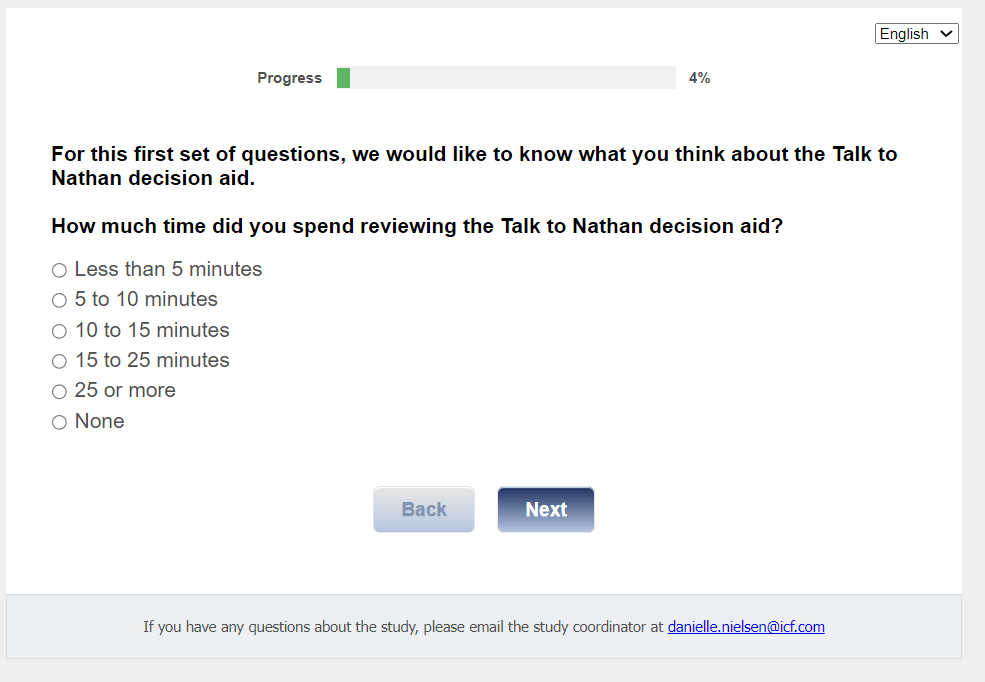Screen dimensions: 985x682
Task: Click the 4% progress percentage text
Action: tap(699, 78)
